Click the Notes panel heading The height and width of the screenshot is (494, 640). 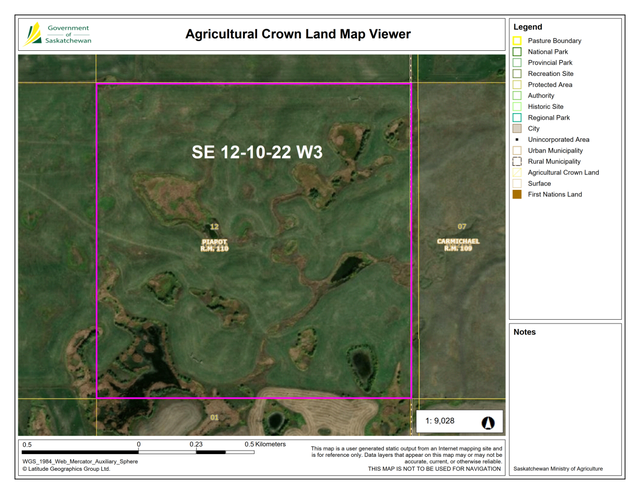coord(524,332)
